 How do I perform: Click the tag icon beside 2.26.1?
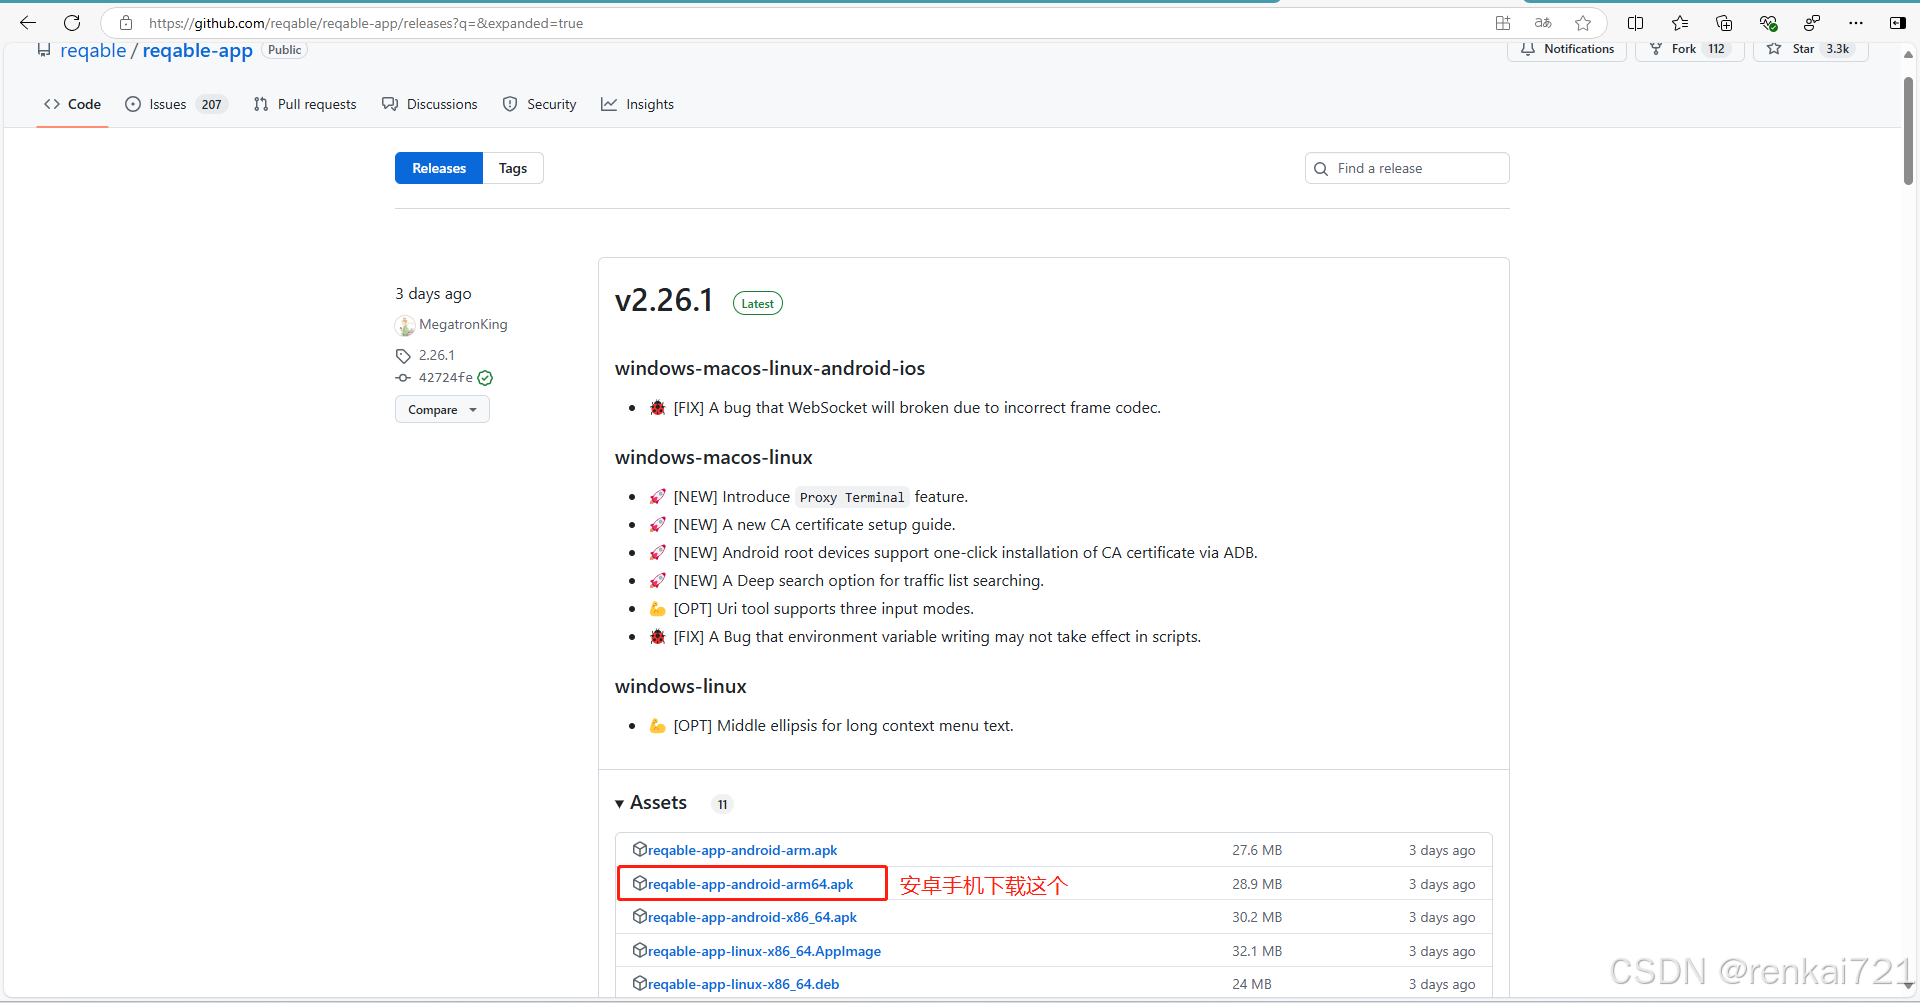tap(403, 356)
